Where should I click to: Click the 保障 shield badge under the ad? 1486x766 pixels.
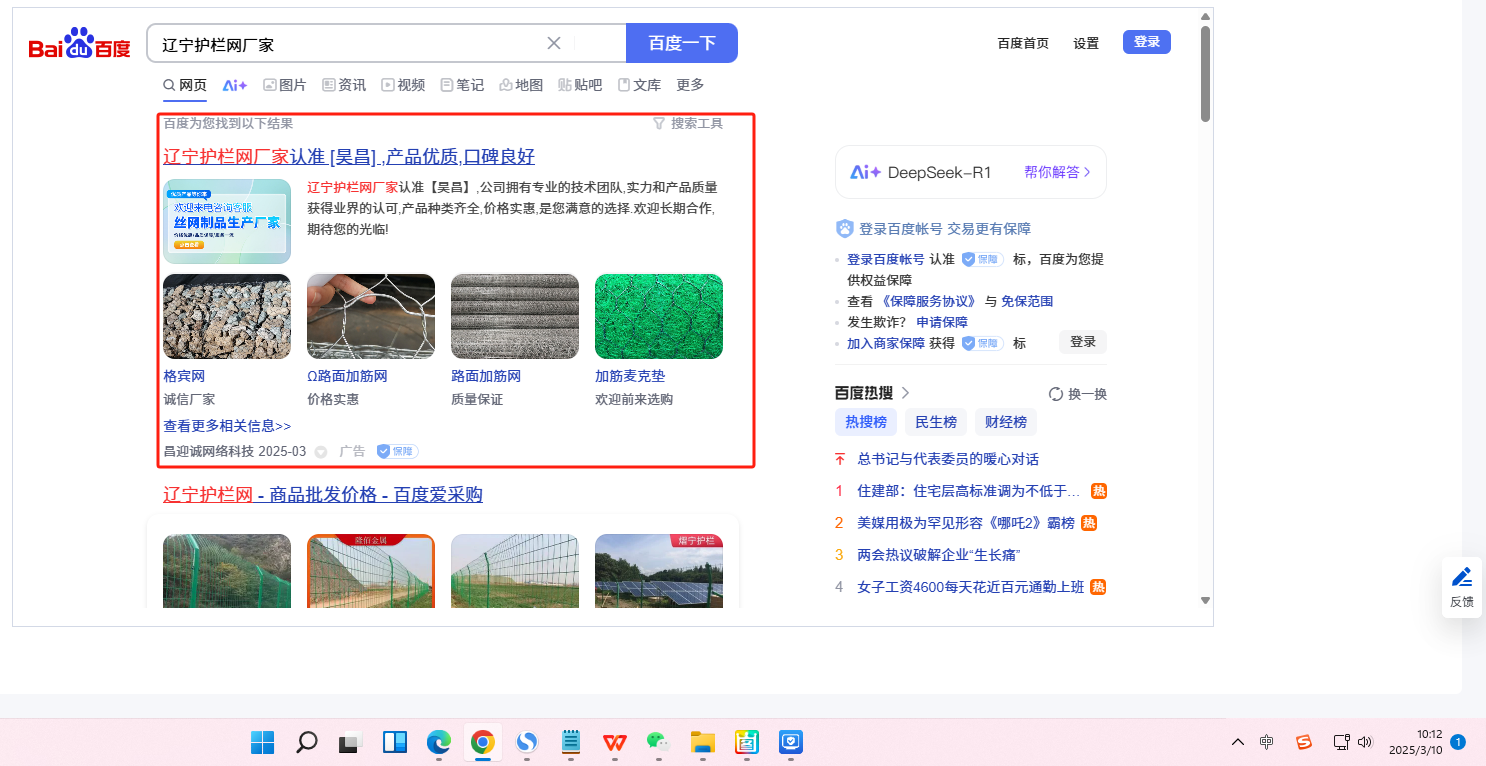[x=397, y=452]
